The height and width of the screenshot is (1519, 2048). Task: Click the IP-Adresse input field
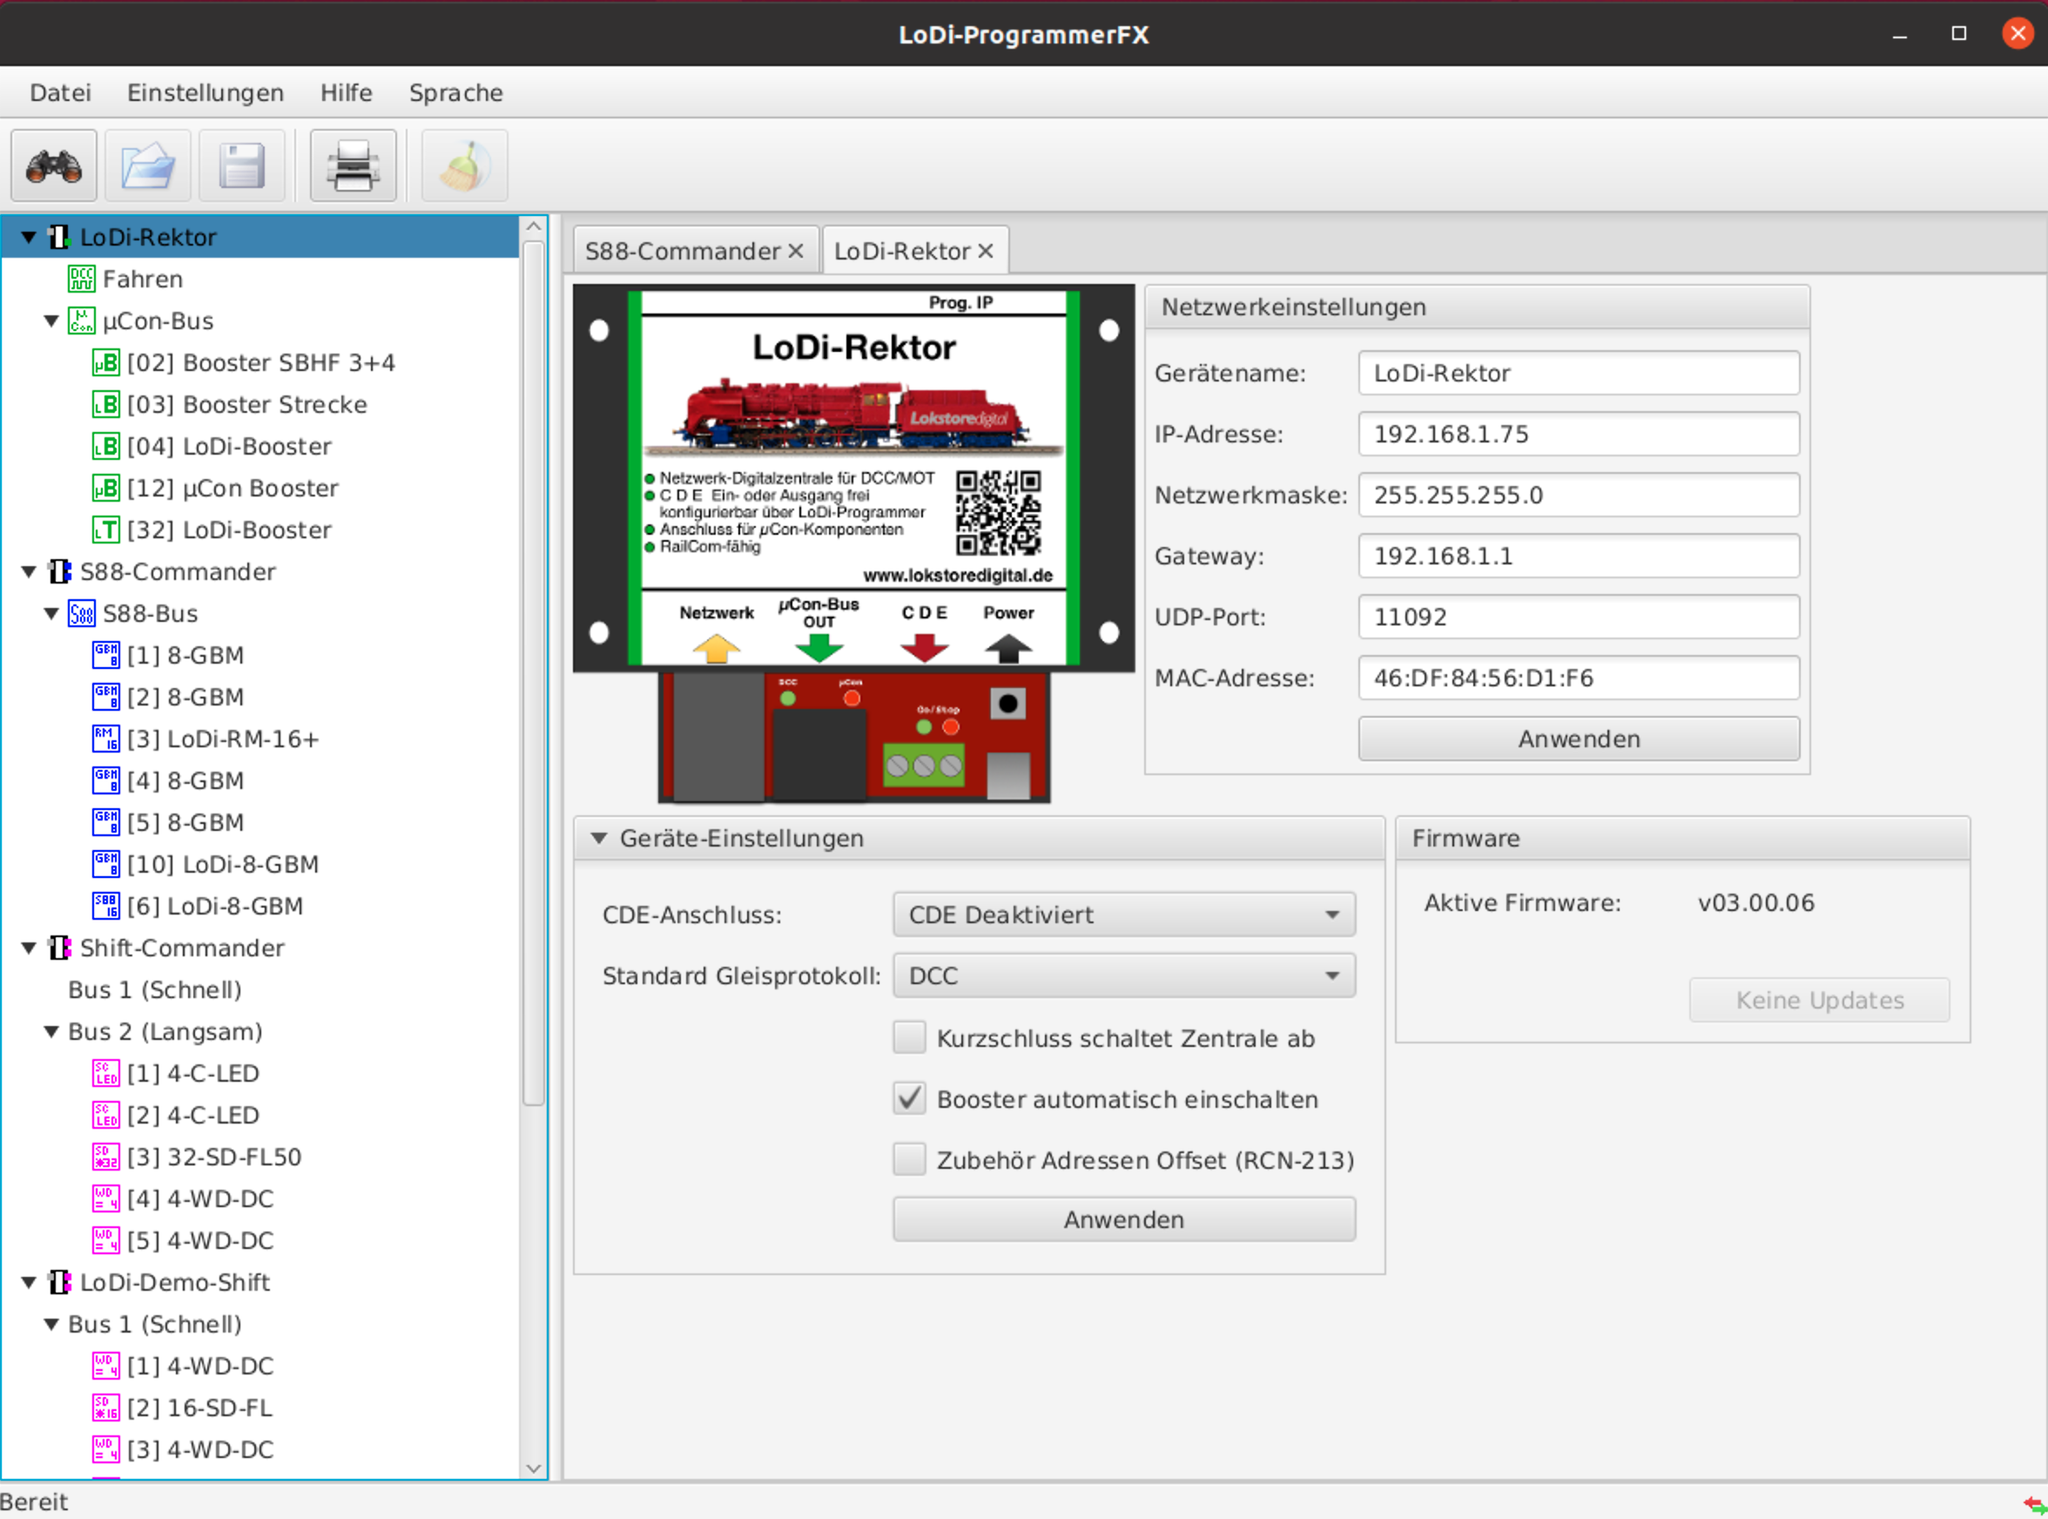[1579, 434]
